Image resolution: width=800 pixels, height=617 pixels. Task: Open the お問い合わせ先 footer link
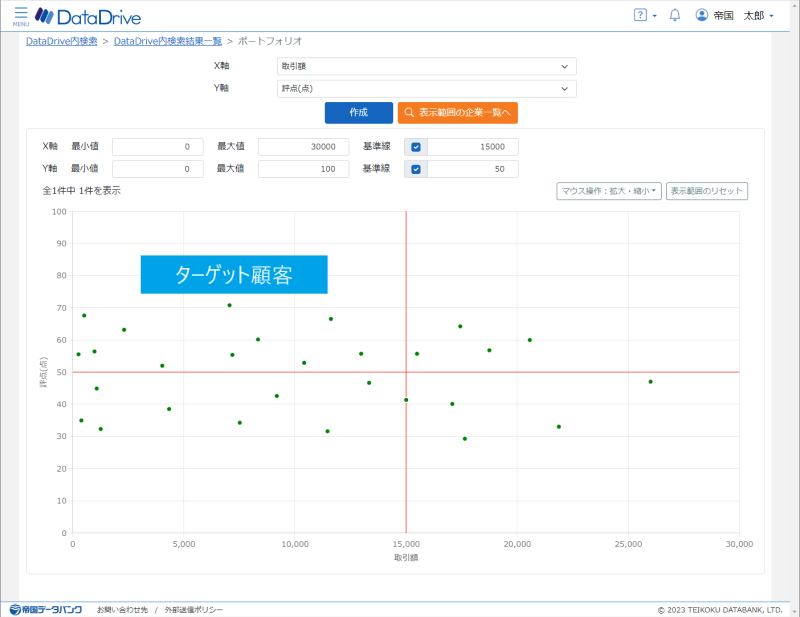(122, 610)
